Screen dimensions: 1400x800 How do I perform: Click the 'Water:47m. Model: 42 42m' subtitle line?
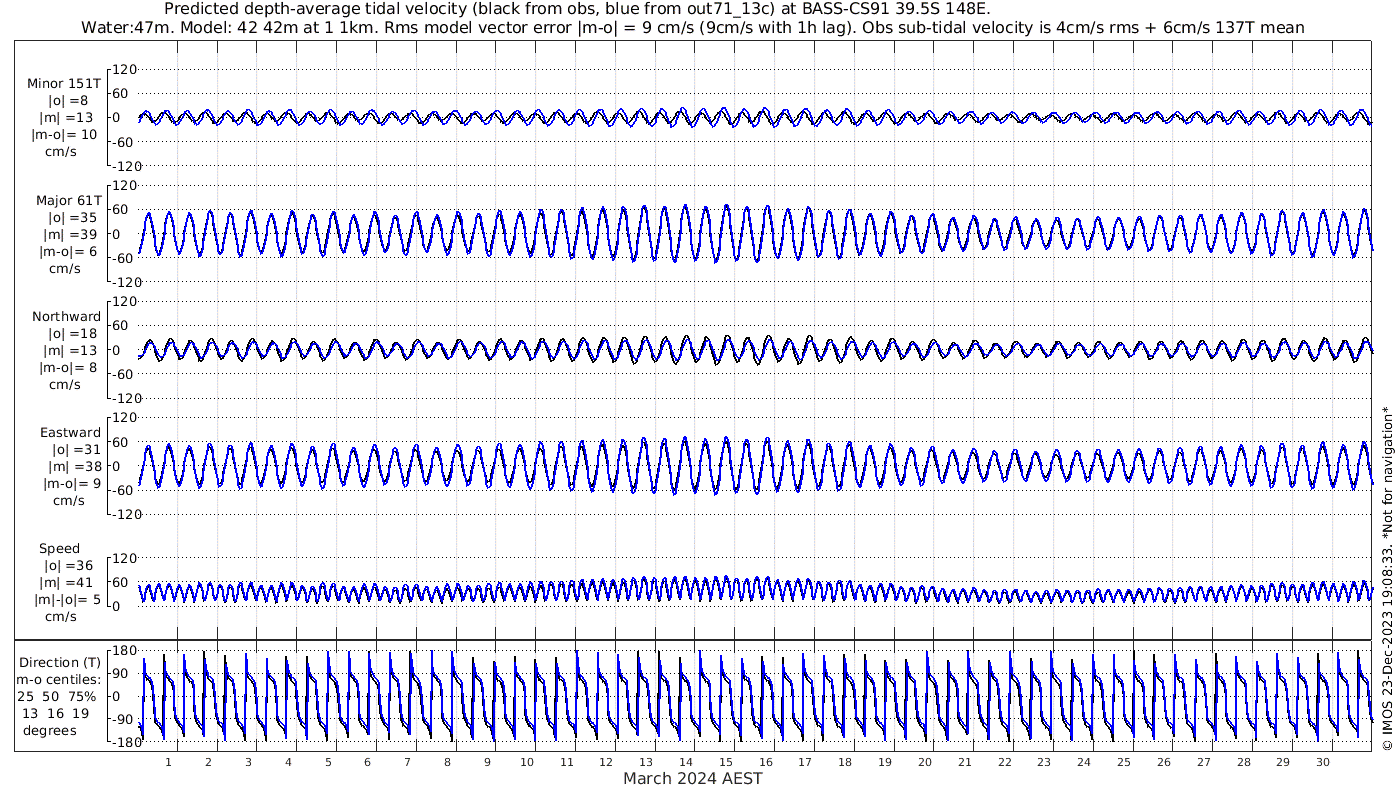coord(692,27)
